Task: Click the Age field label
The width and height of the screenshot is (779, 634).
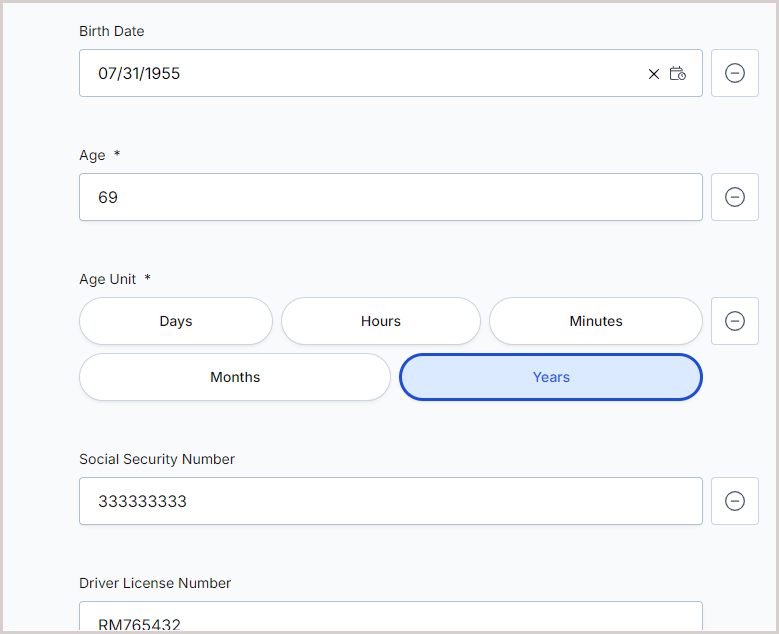Action: (92, 156)
